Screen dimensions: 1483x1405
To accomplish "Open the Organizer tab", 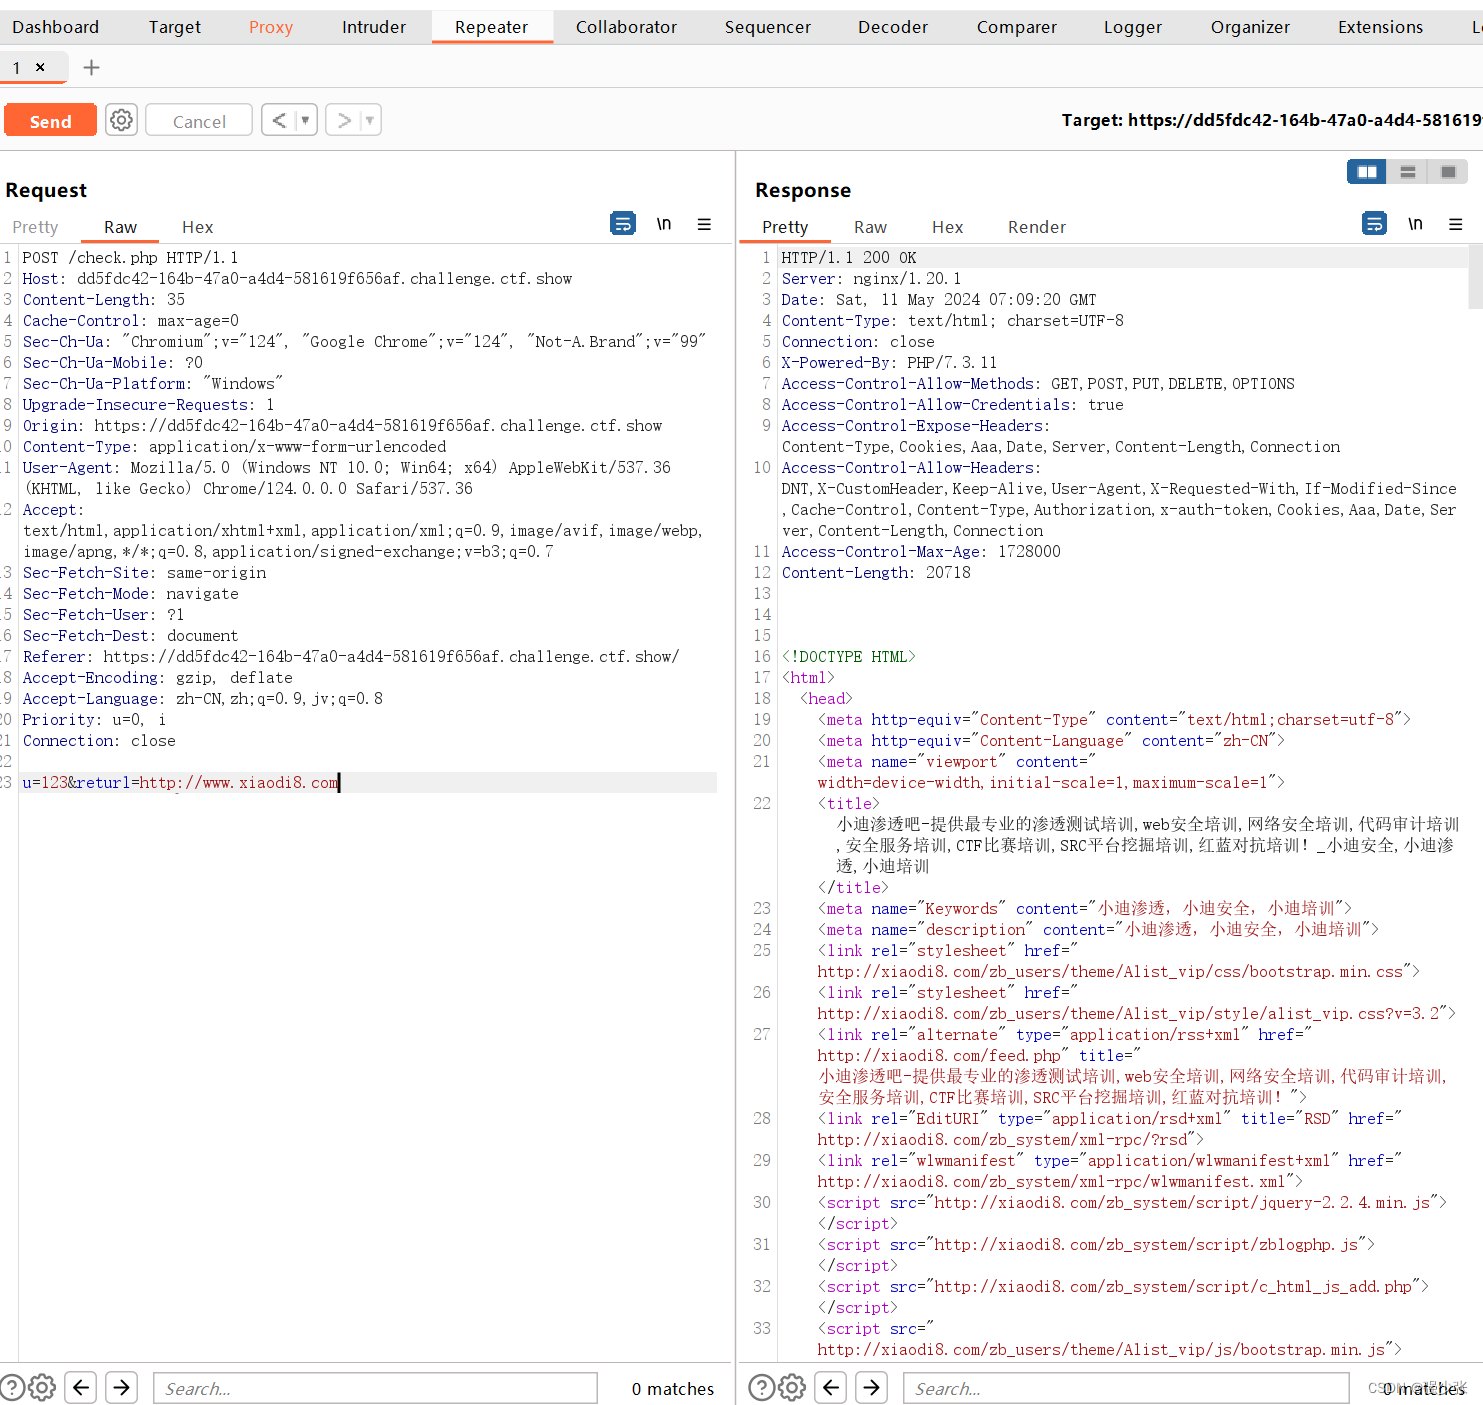I will tap(1251, 27).
